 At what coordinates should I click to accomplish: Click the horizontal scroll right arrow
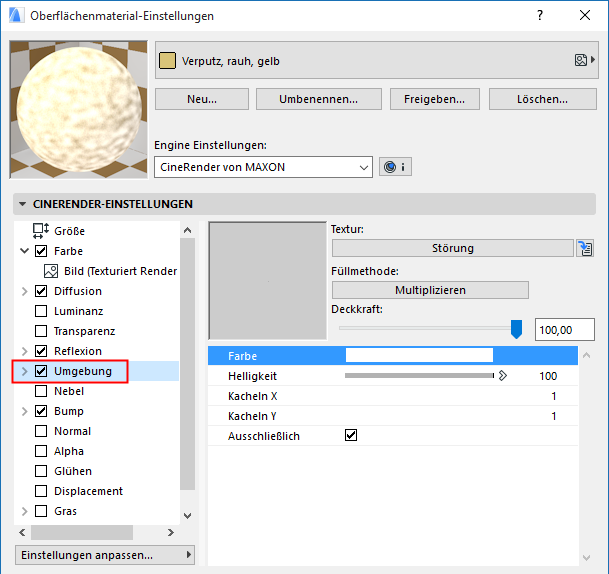click(171, 532)
